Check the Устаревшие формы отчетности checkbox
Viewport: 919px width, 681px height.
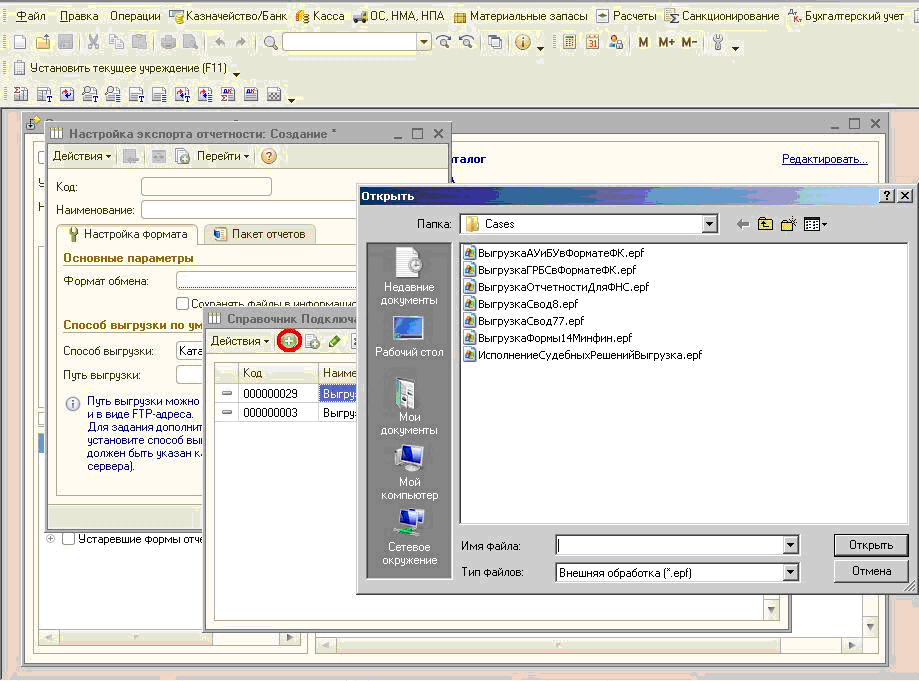[69, 539]
